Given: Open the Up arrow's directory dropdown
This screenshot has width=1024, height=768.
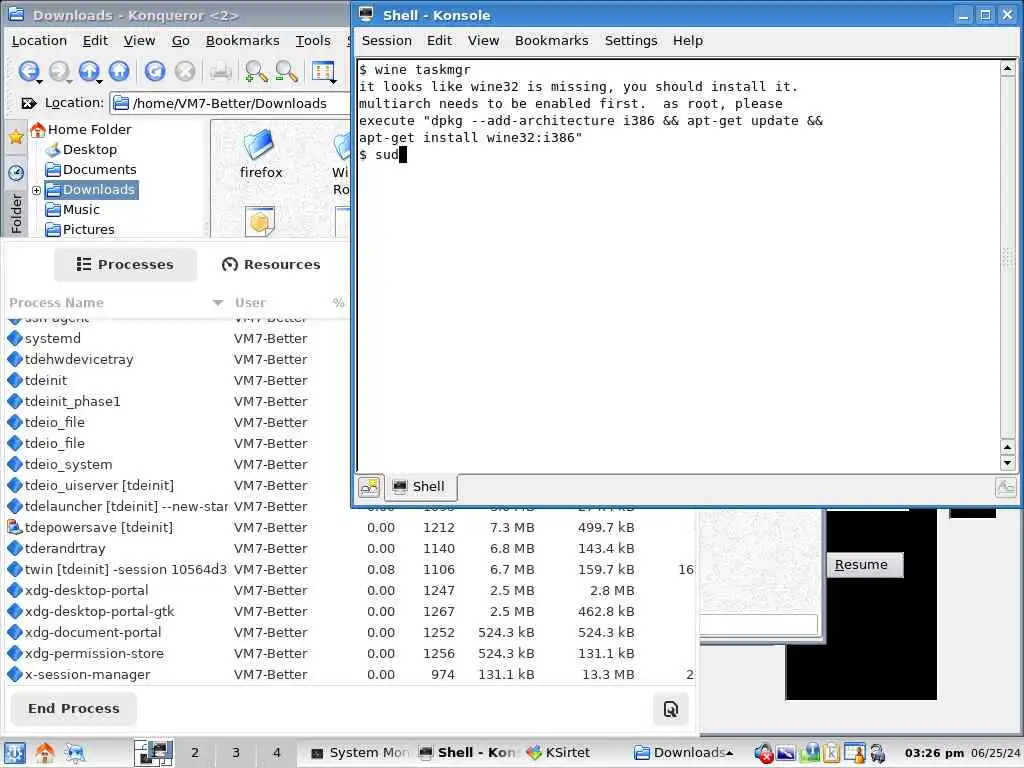Looking at the screenshot, I should 99,81.
